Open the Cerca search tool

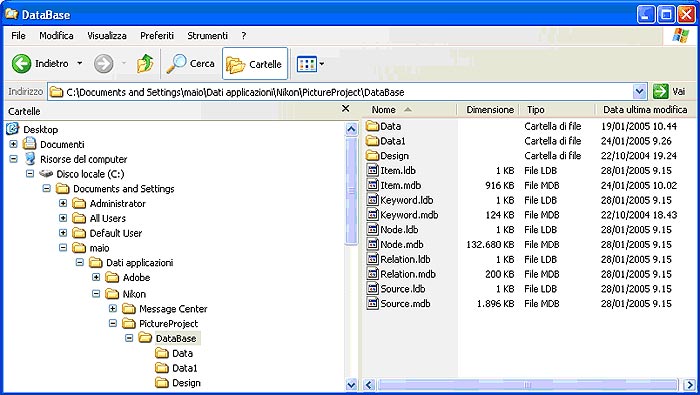[191, 64]
